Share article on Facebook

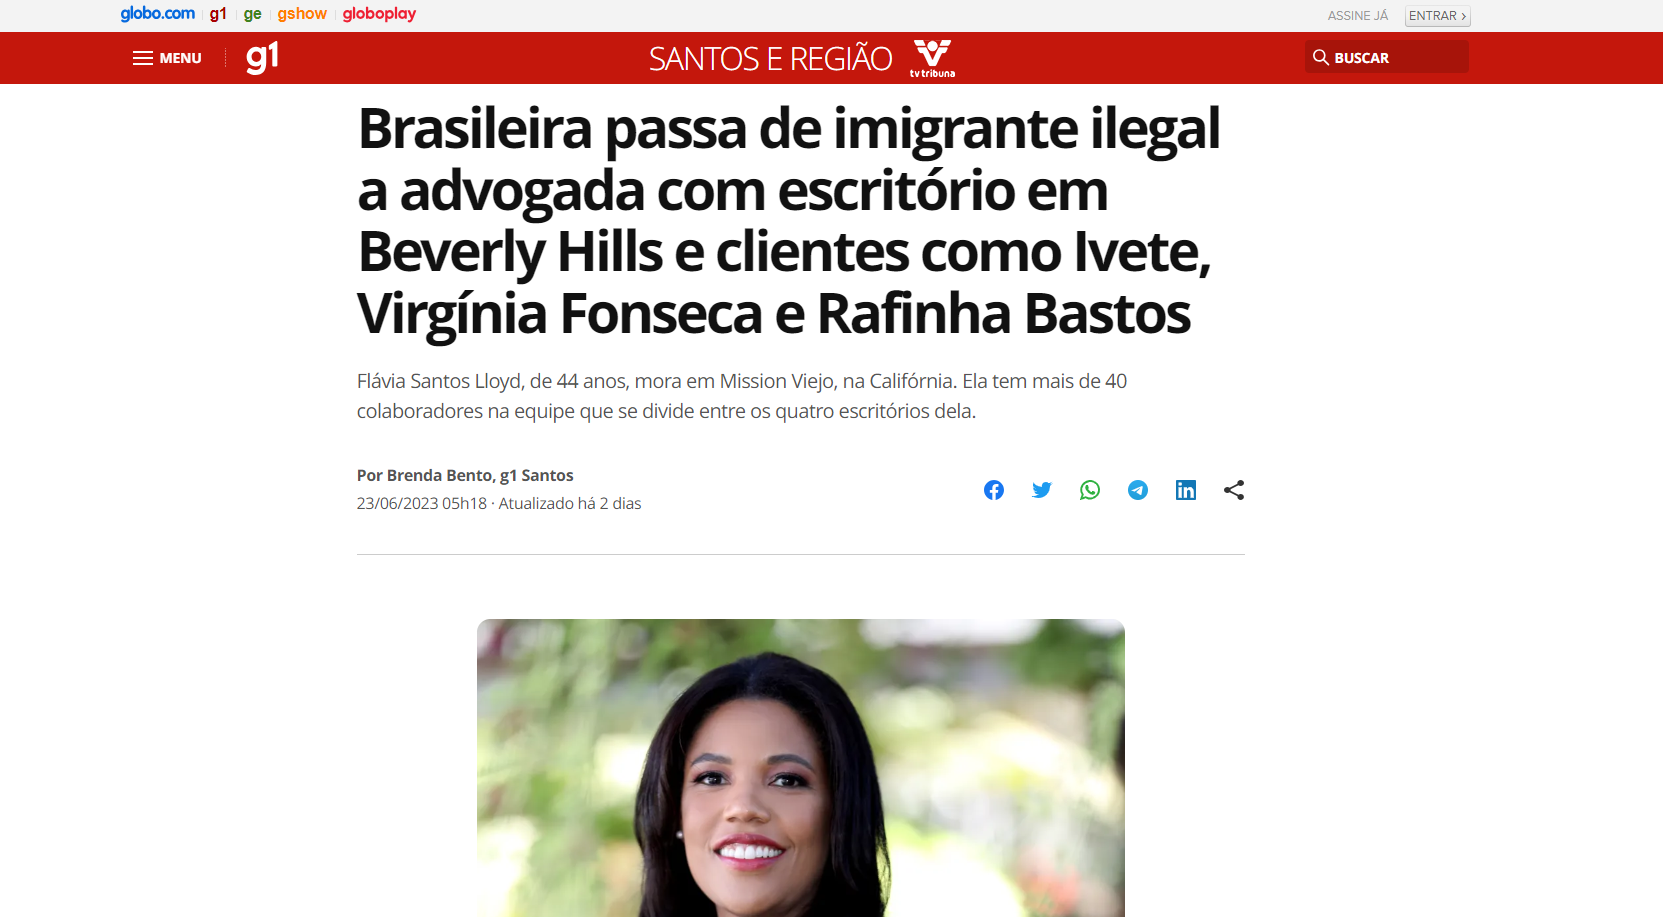pos(993,490)
